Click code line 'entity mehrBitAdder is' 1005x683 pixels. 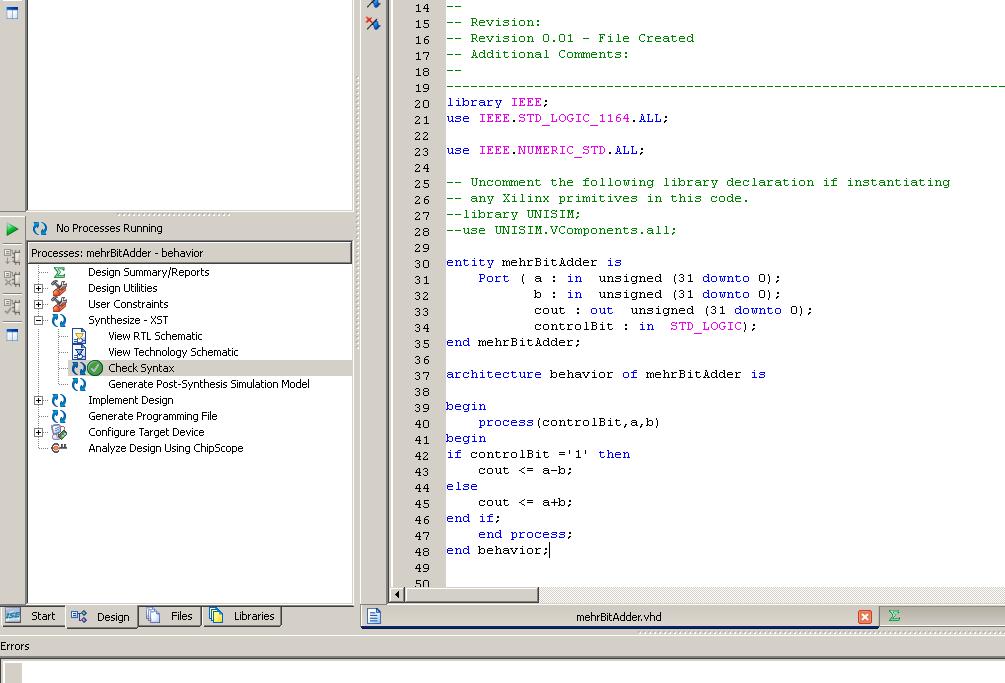[x=534, y=263]
